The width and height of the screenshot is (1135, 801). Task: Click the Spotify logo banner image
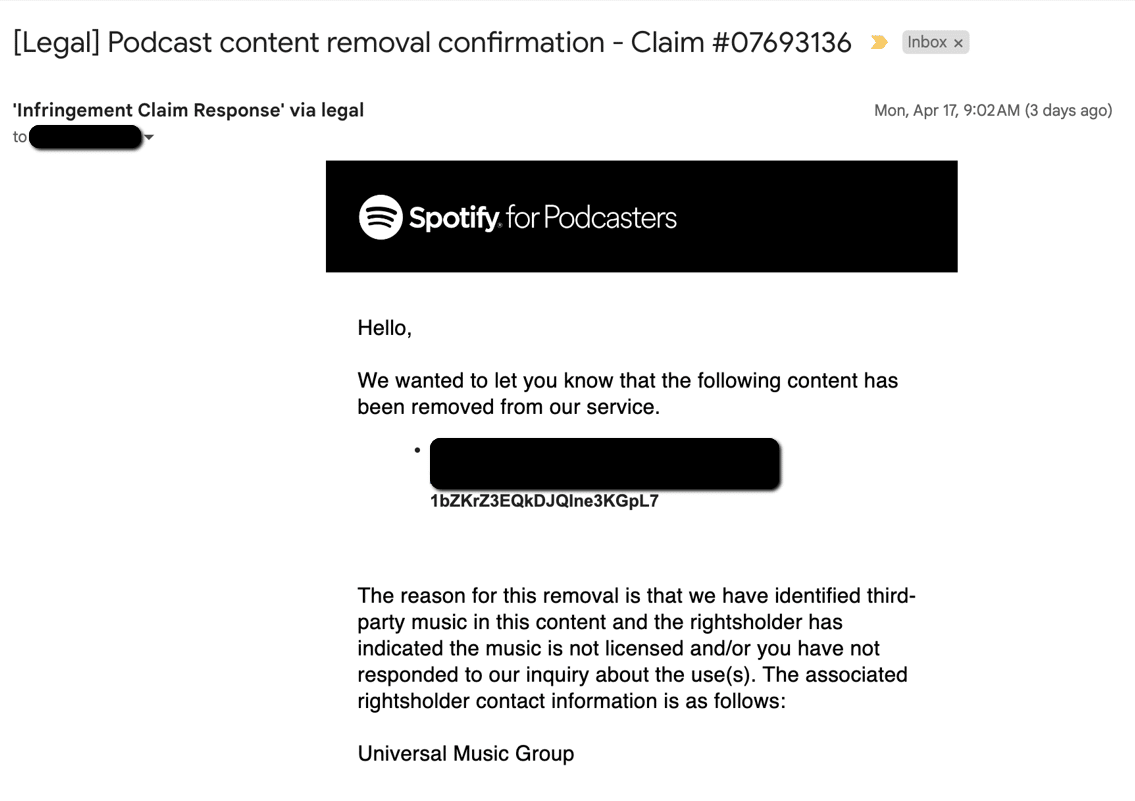pos(641,215)
